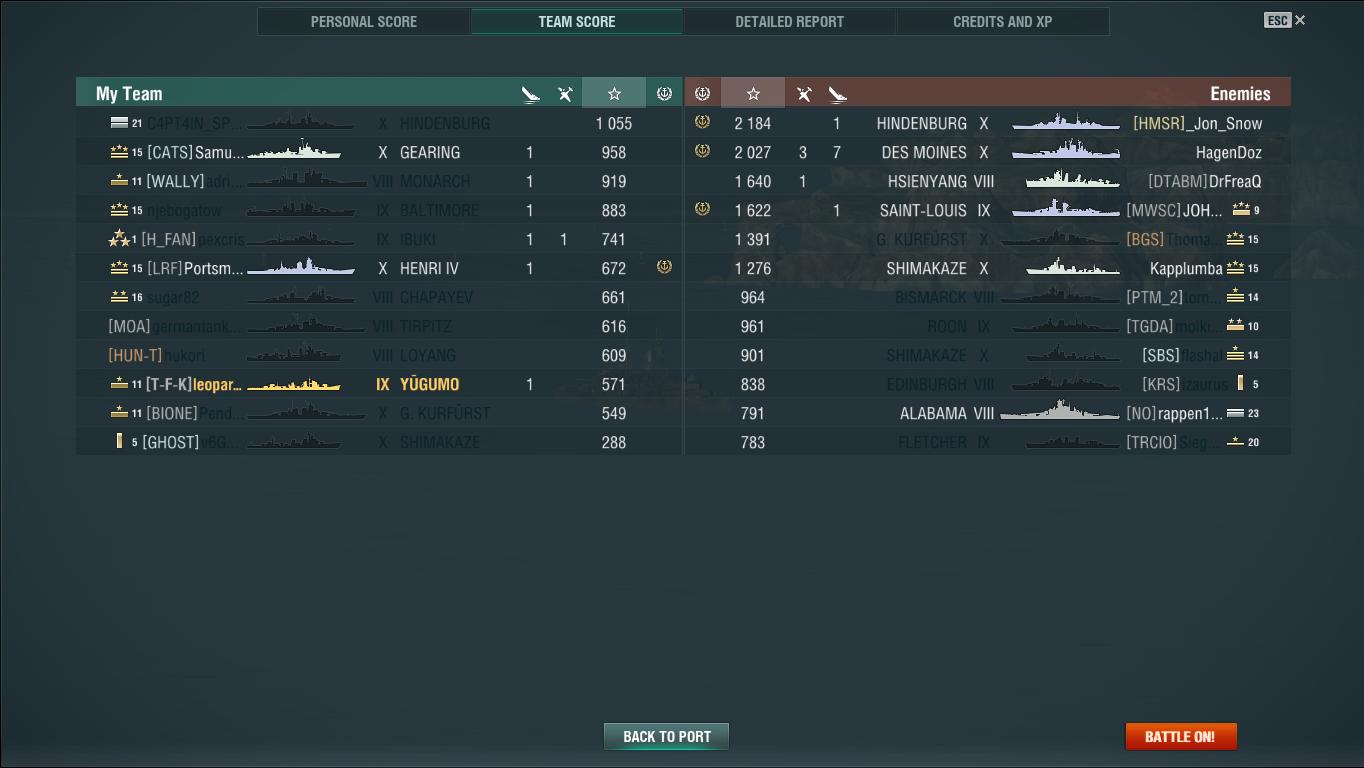Viewport: 1364px width, 768px height.
Task: Click Back to Port button
Action: 666,736
